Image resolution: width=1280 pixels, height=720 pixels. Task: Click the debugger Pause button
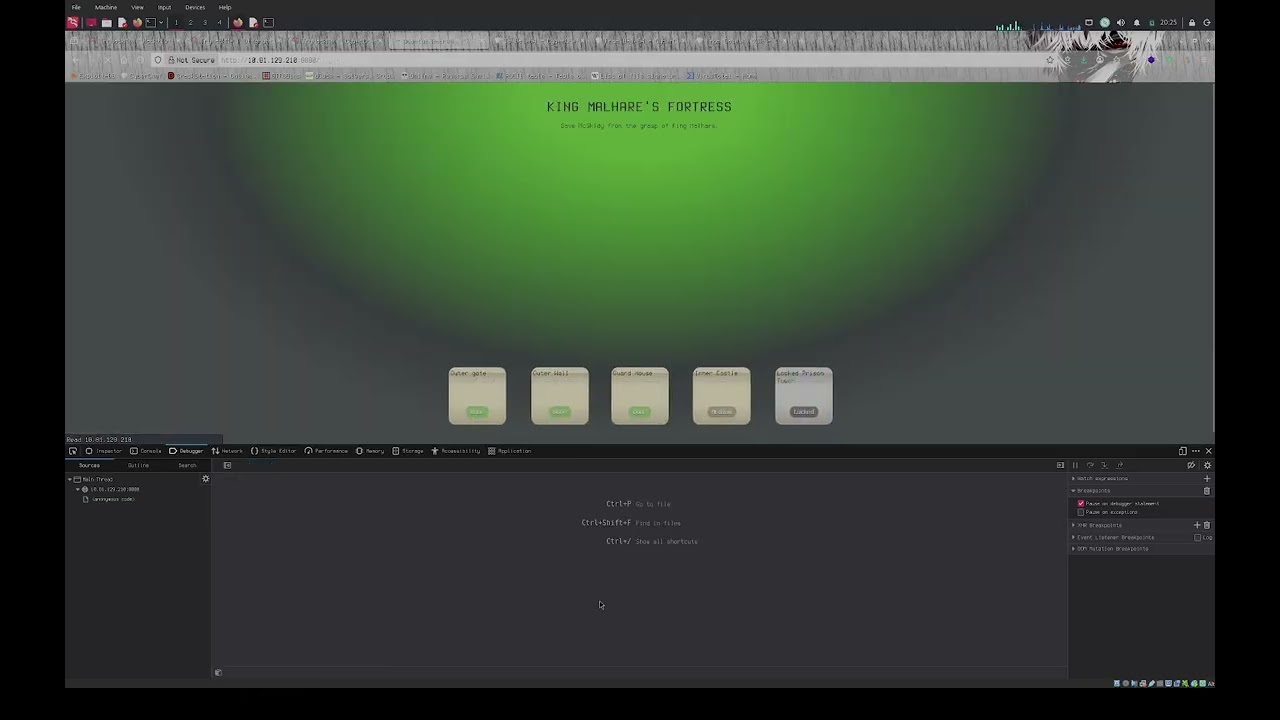click(x=1075, y=465)
